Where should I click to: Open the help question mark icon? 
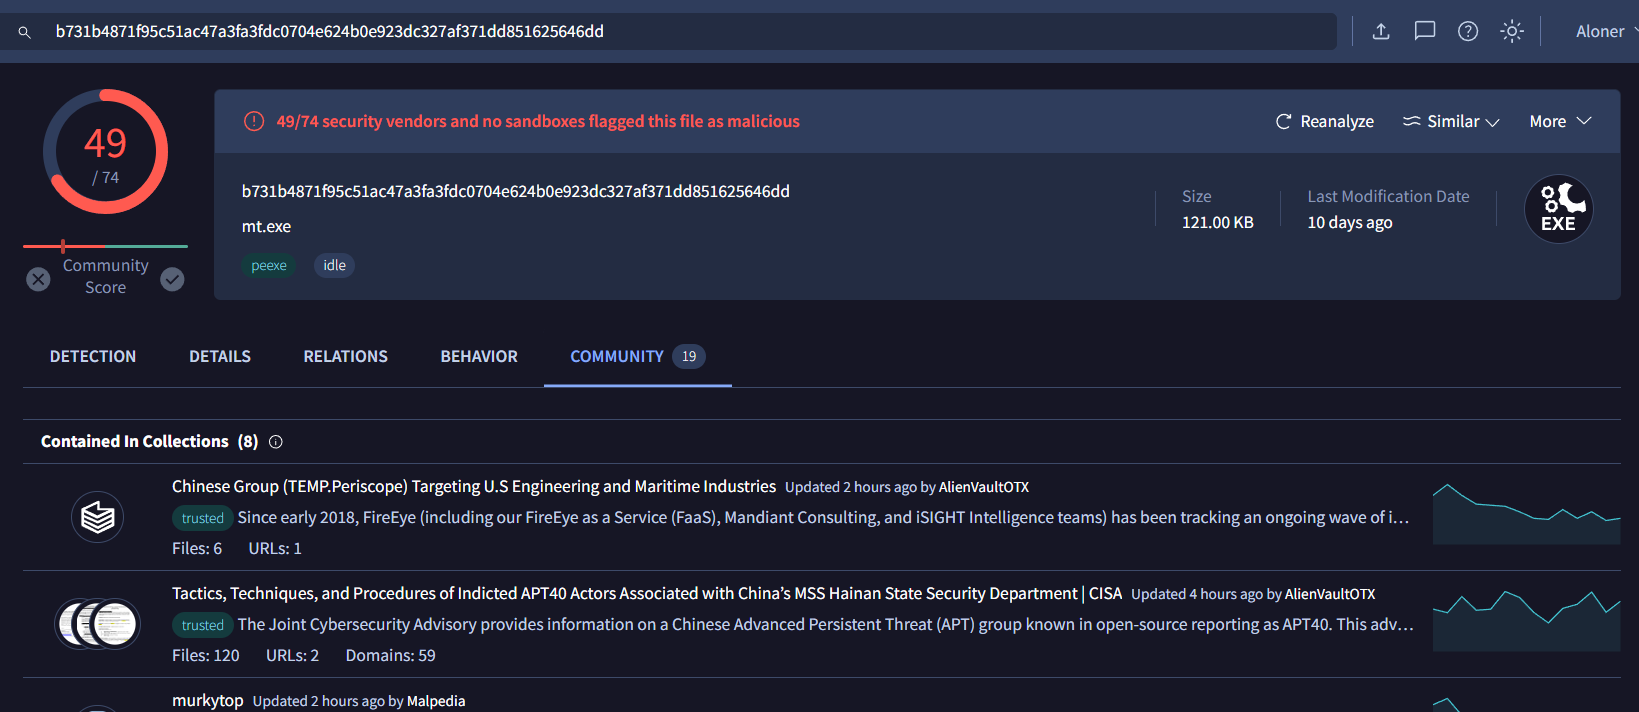pos(1468,31)
